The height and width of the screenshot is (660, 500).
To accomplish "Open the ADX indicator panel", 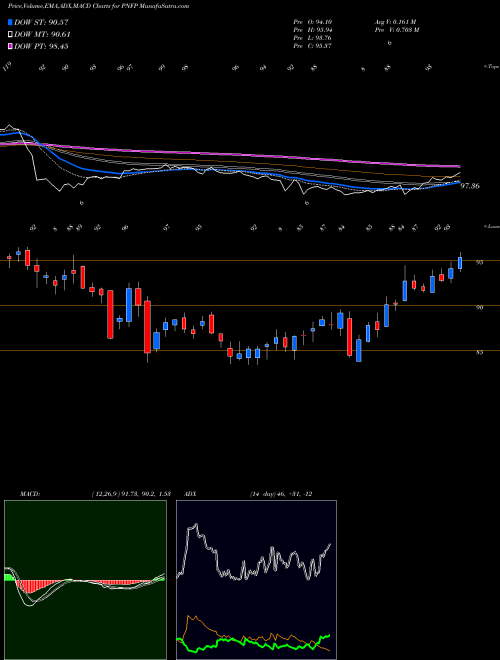I will (256, 580).
